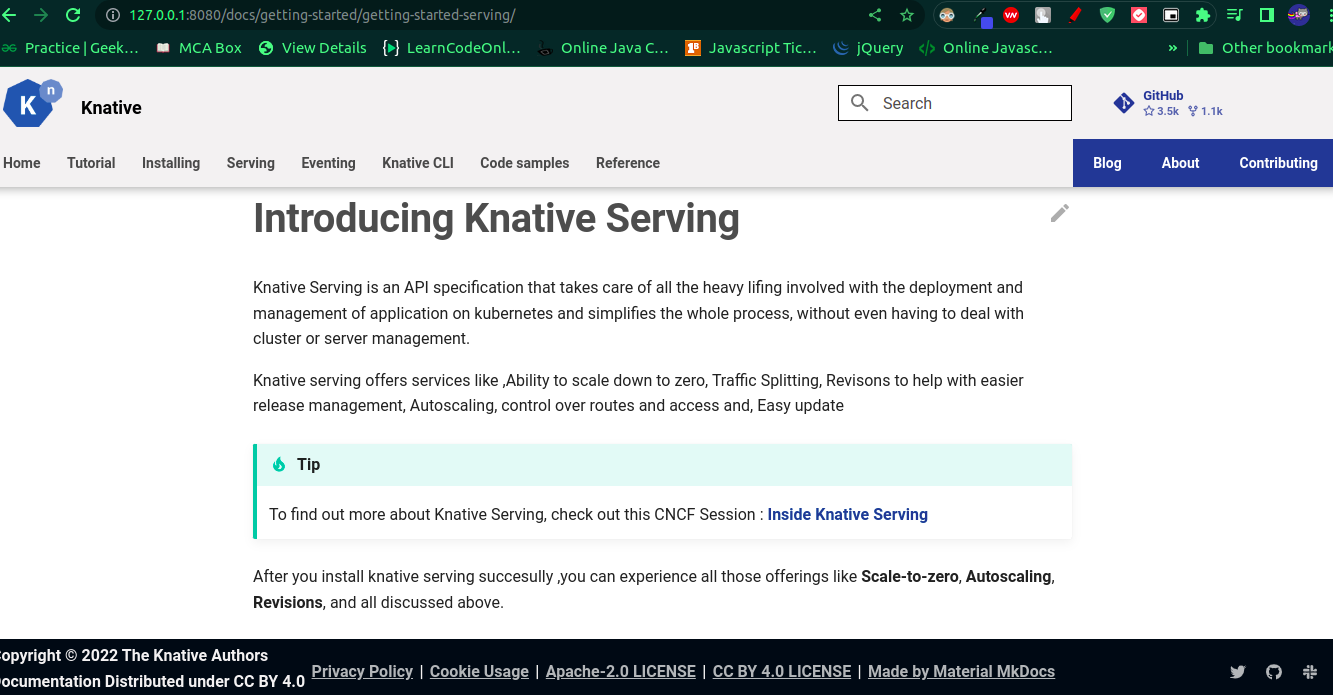This screenshot has height=695, width=1333.
Task: Open the Twitter icon in footer
Action: 1238,672
